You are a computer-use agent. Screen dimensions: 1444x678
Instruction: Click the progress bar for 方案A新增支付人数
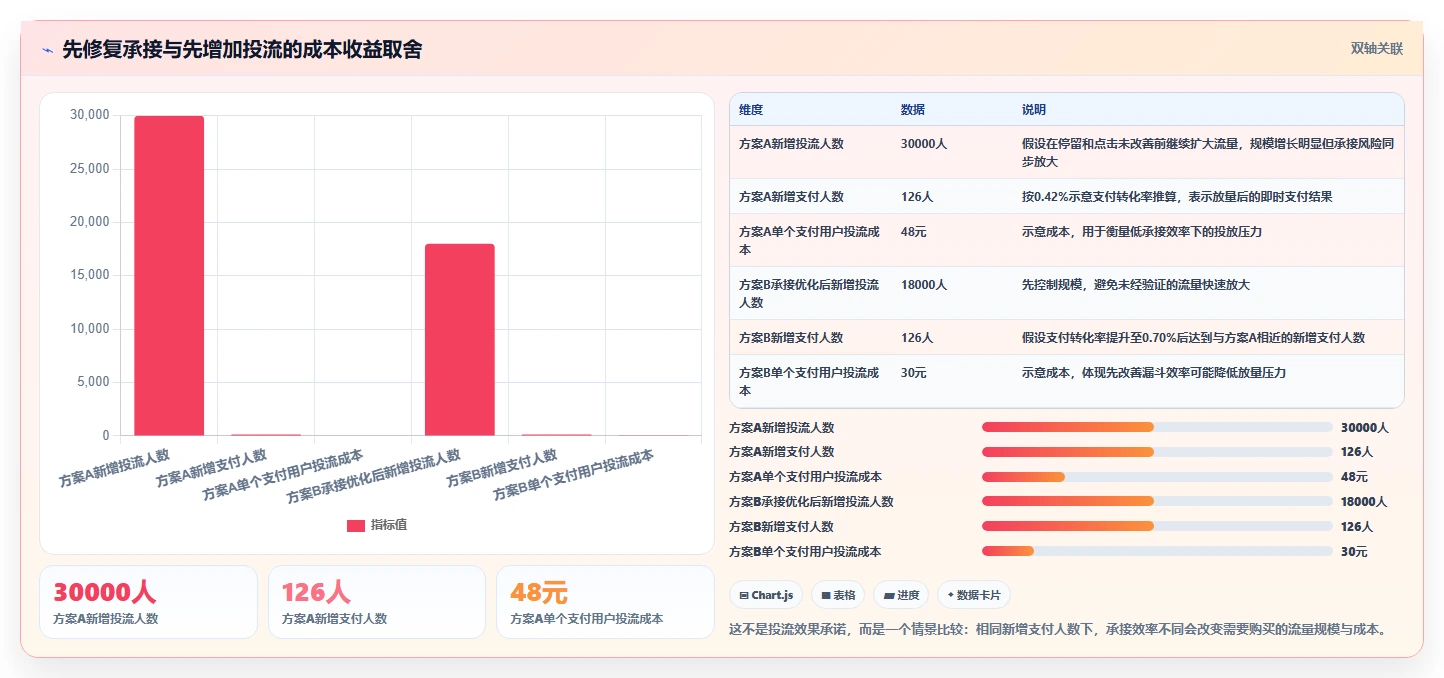pos(1157,452)
